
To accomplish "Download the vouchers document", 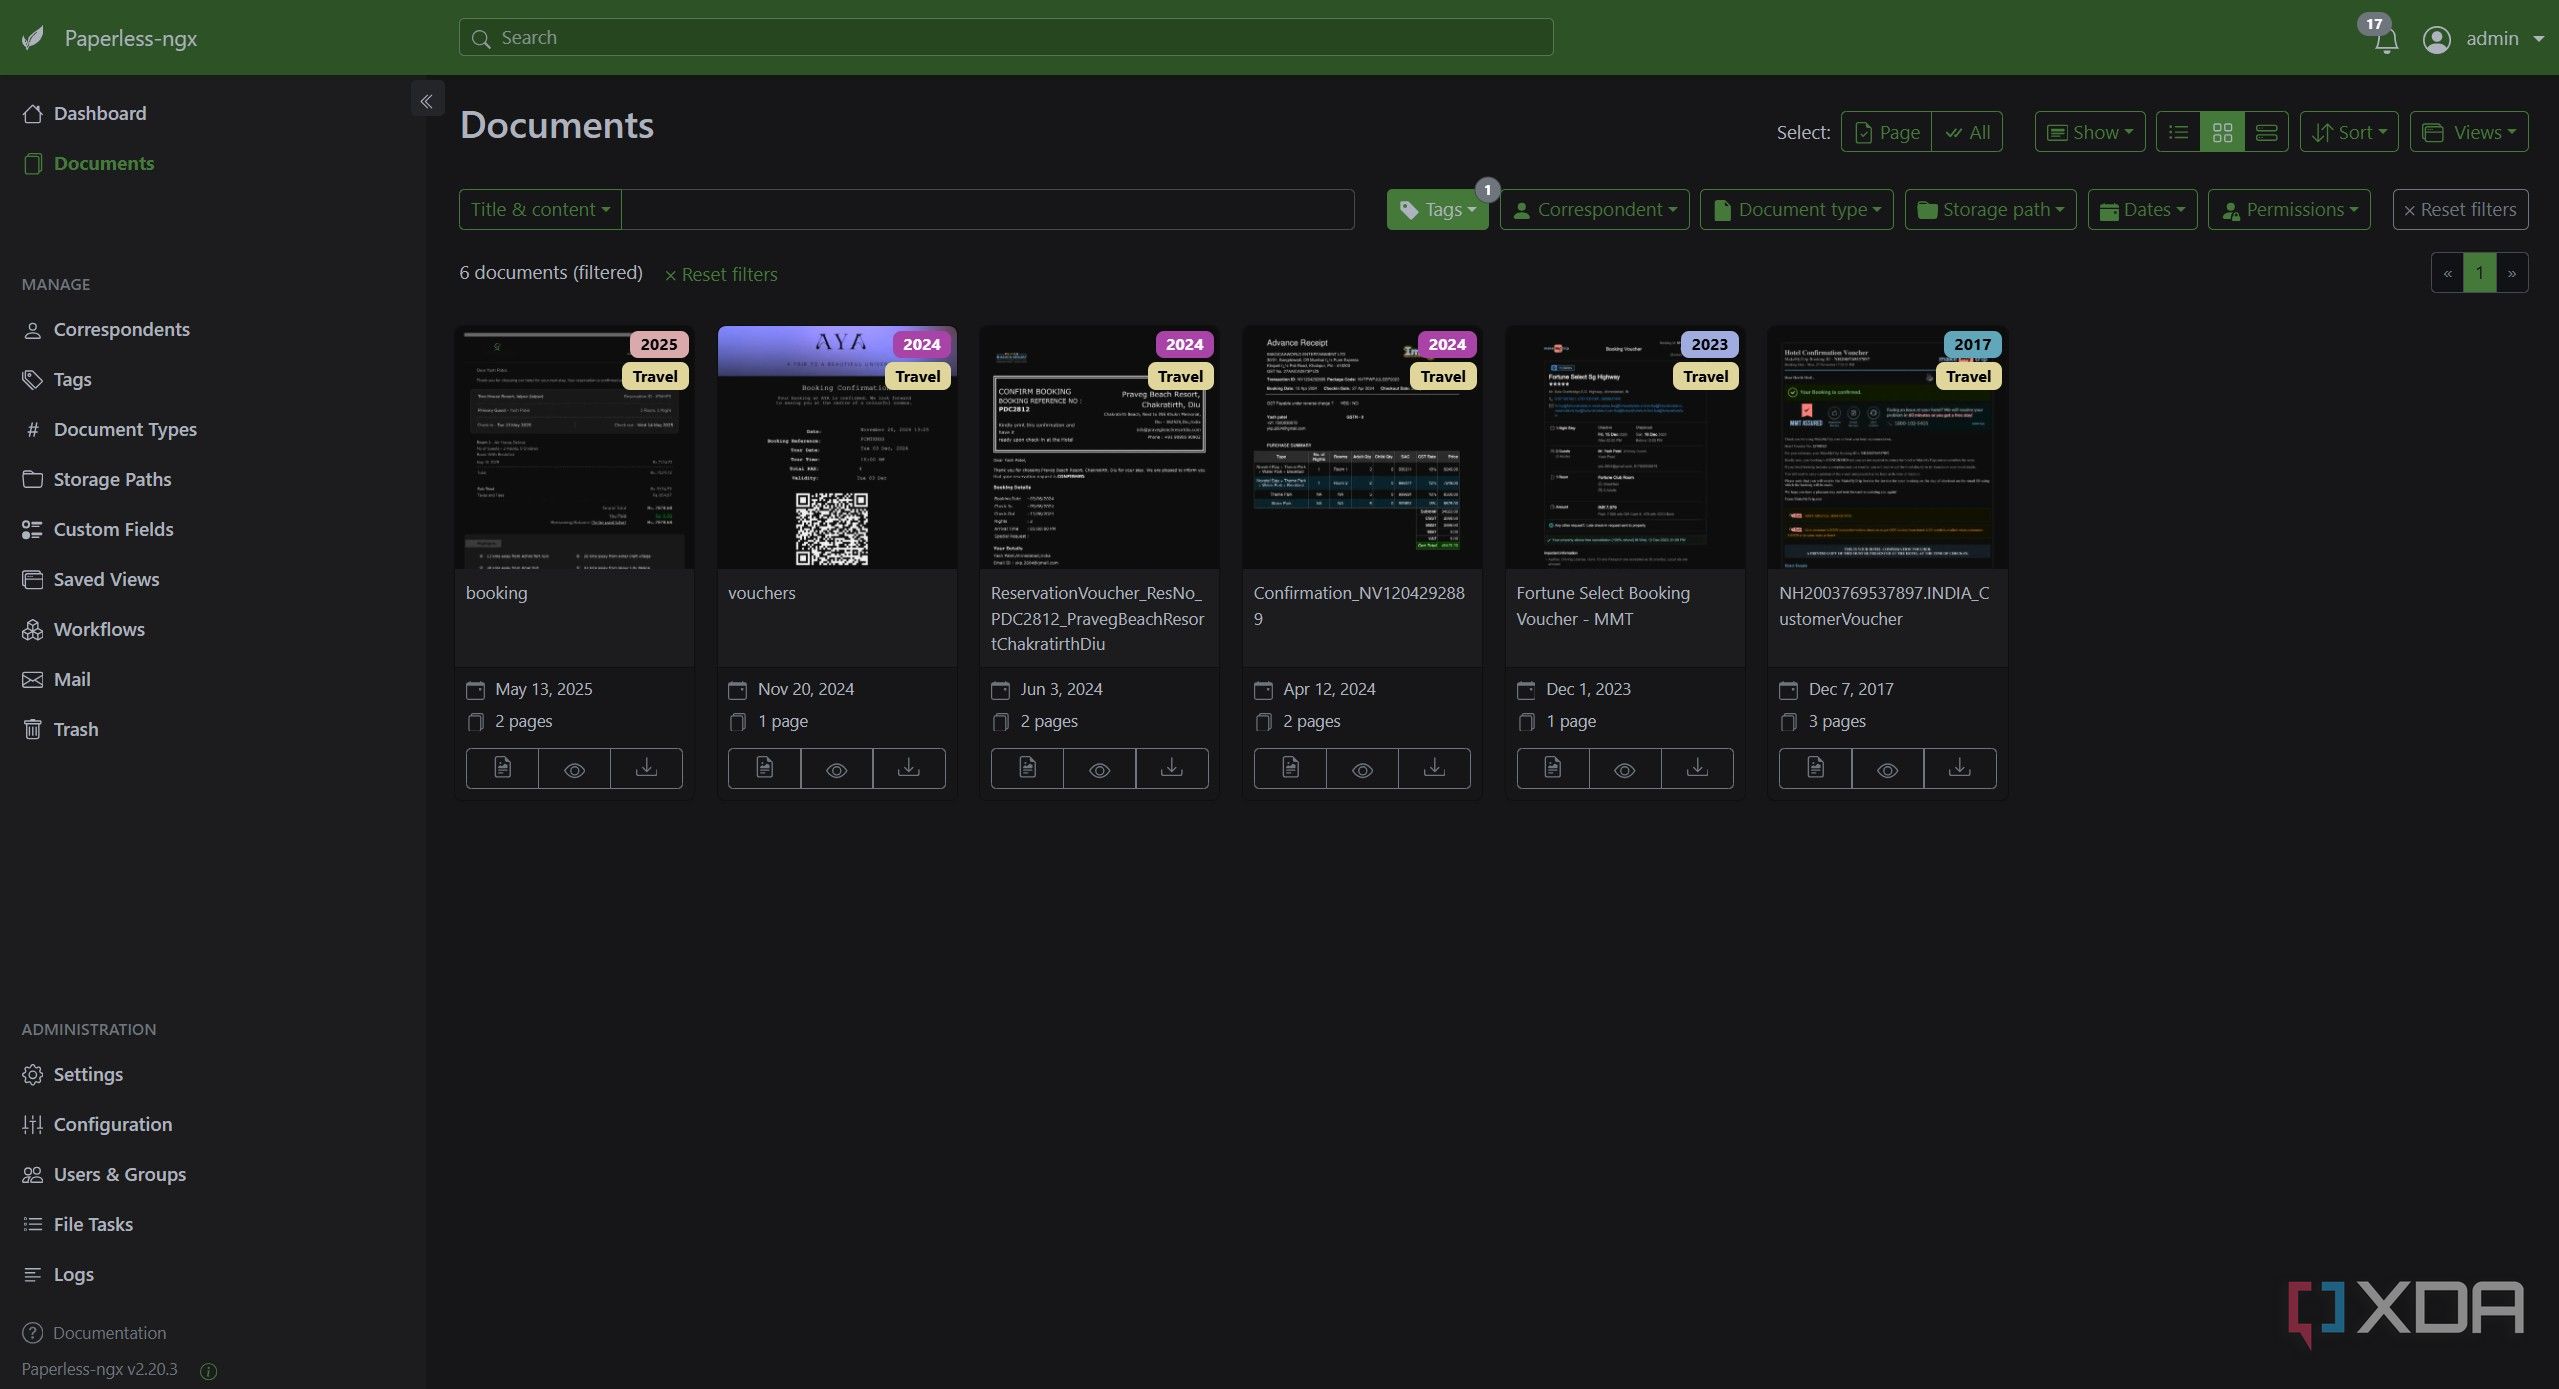I will tap(909, 768).
